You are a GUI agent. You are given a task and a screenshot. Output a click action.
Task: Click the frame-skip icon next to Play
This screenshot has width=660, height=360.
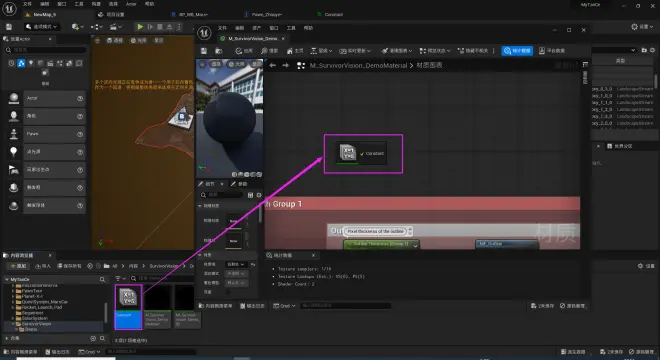coord(150,27)
